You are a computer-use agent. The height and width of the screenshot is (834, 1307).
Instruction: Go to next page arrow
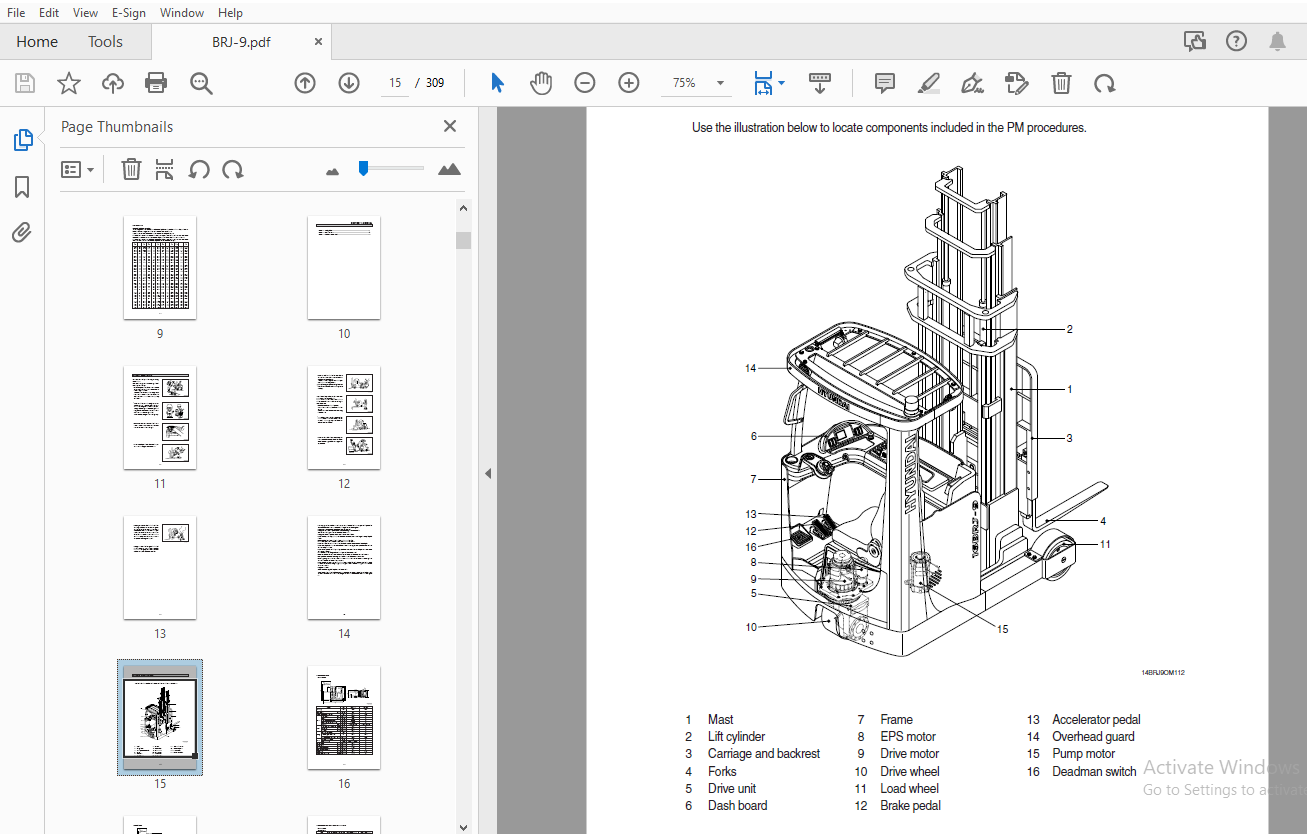[349, 83]
